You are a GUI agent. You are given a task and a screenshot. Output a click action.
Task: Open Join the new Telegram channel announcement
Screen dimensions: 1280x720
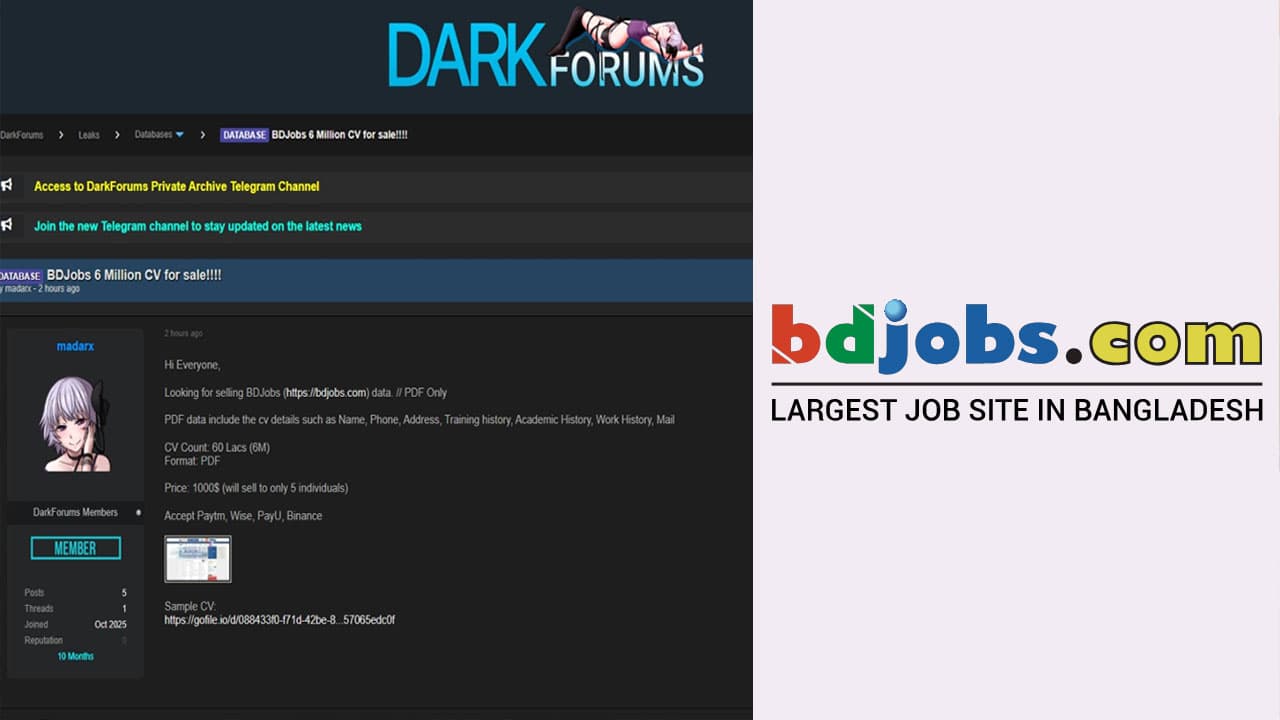click(198, 226)
